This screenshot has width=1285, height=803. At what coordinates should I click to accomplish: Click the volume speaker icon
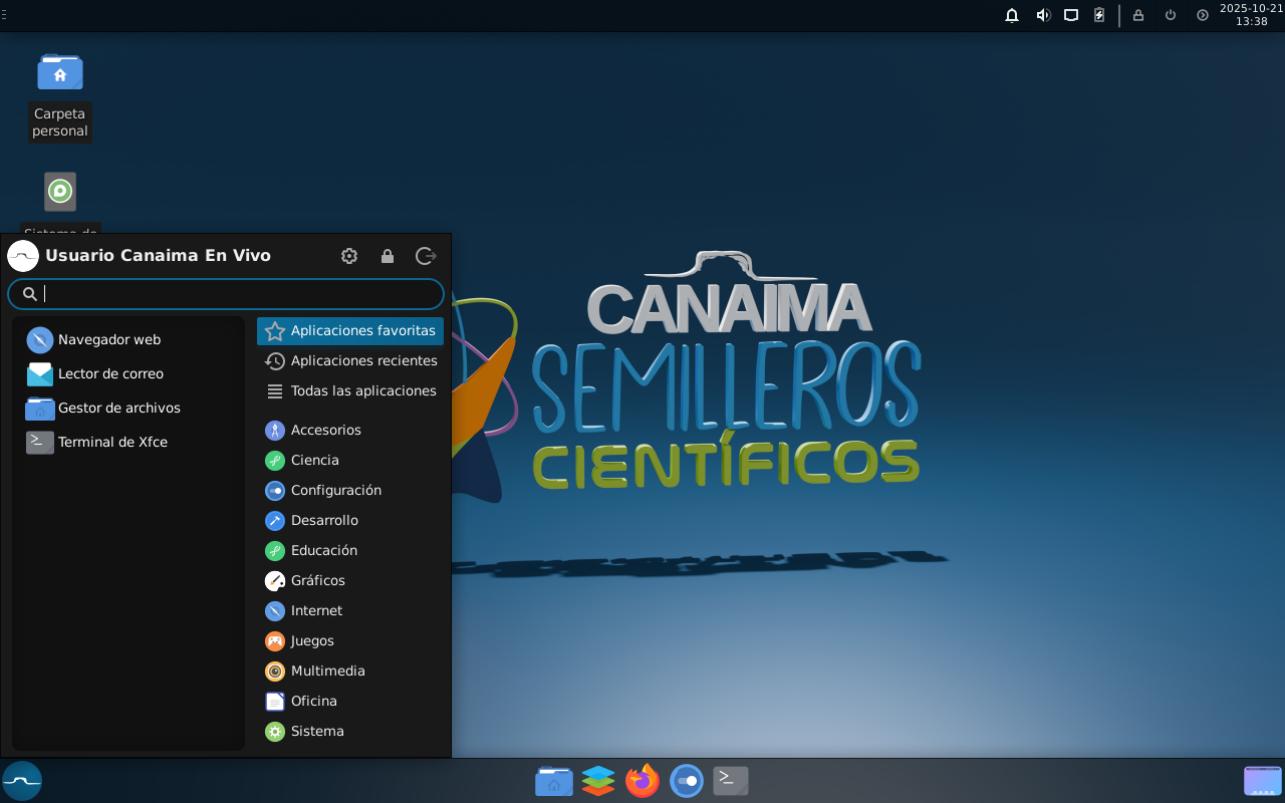1042,15
